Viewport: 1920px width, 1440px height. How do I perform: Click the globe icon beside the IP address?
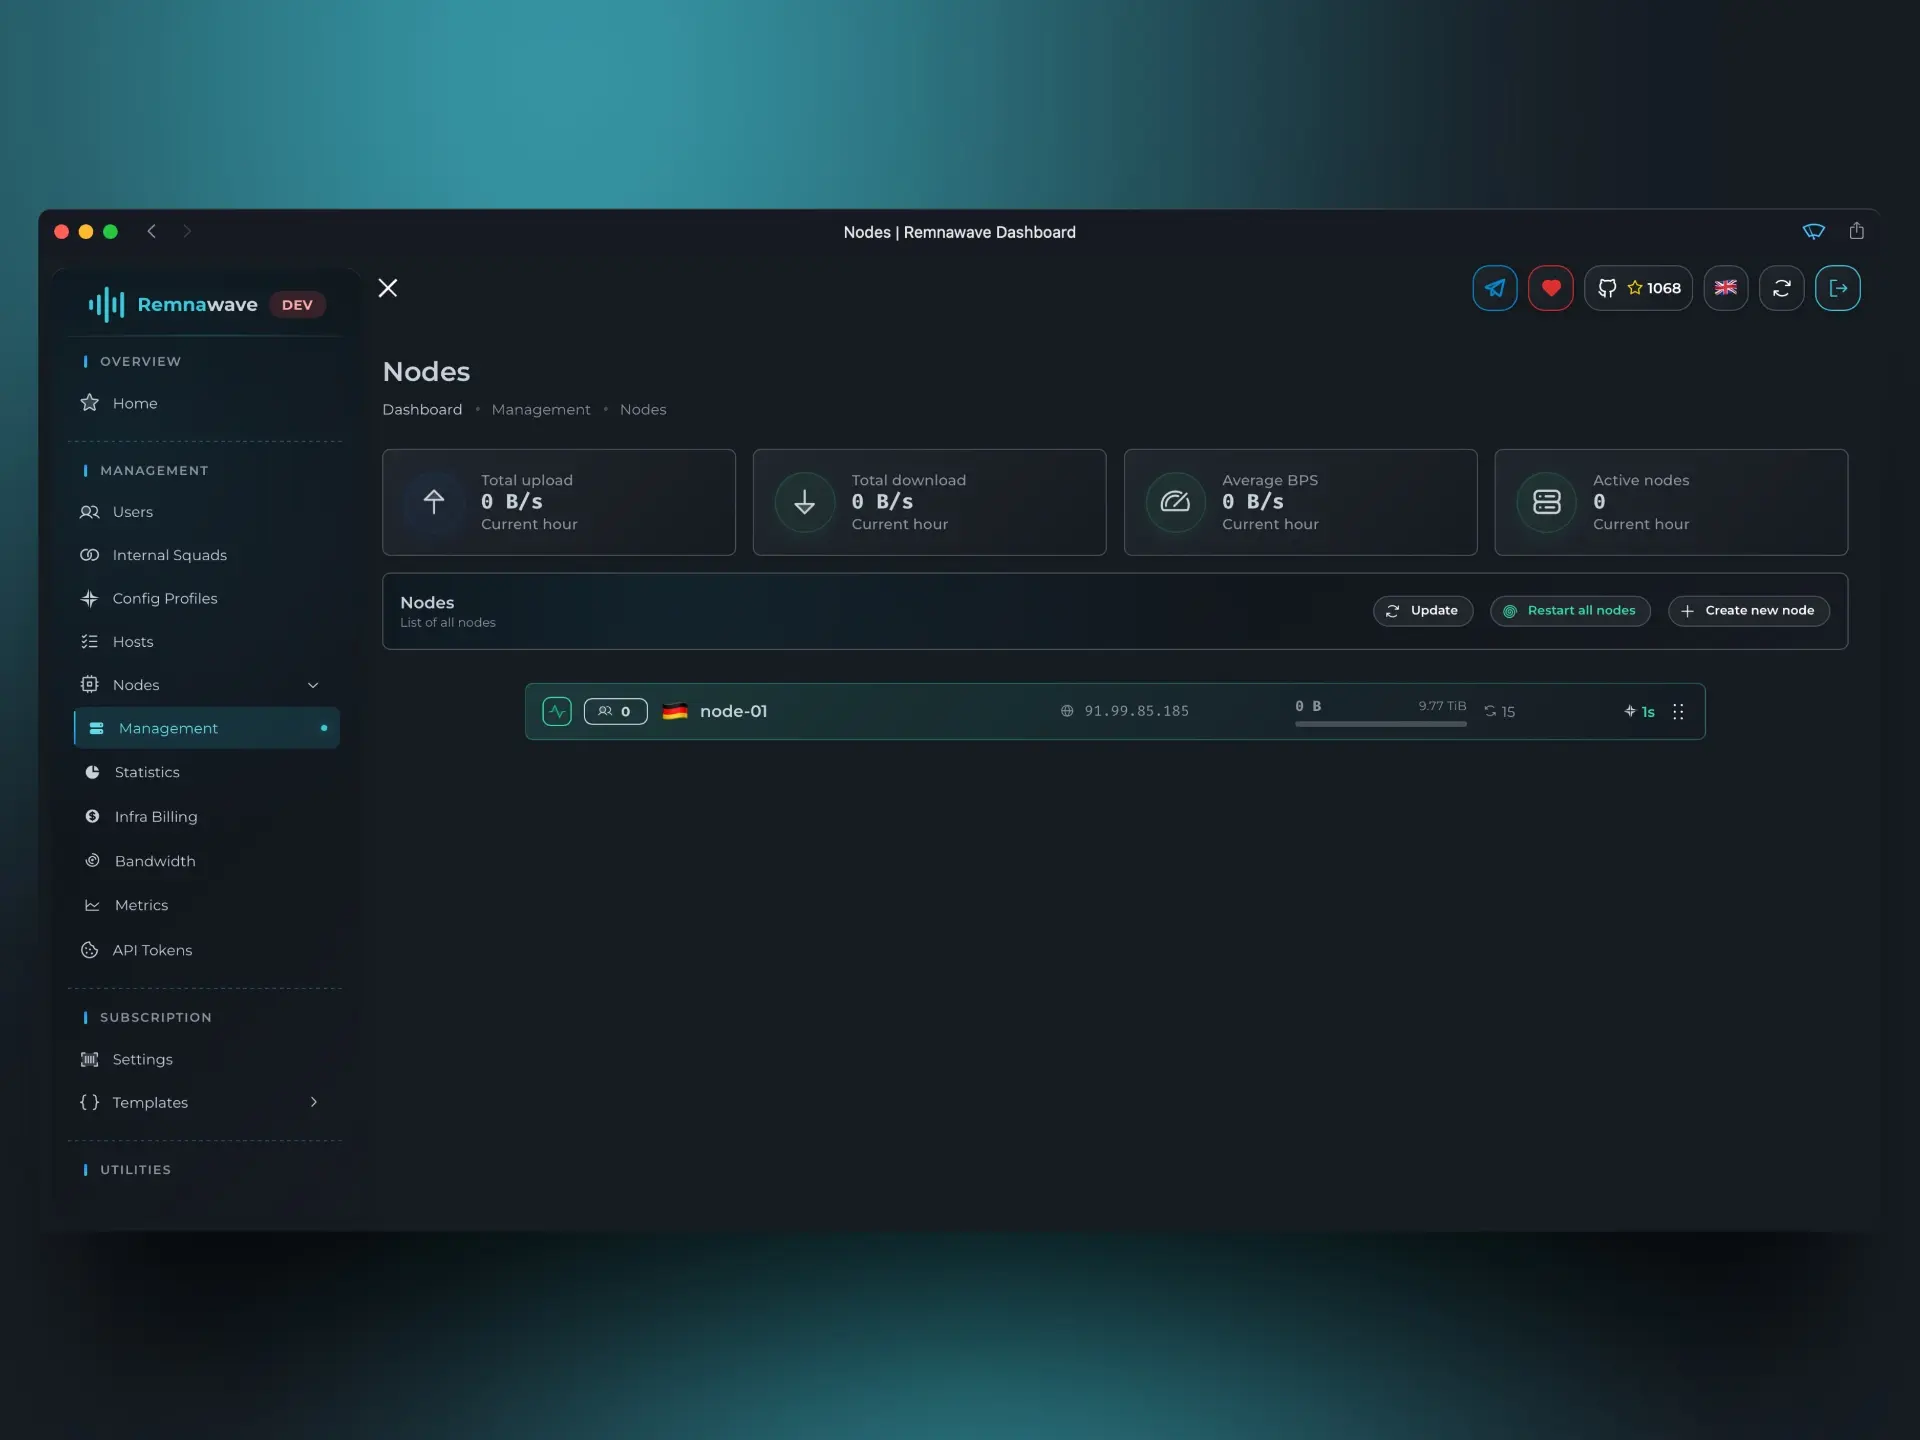[x=1067, y=711]
